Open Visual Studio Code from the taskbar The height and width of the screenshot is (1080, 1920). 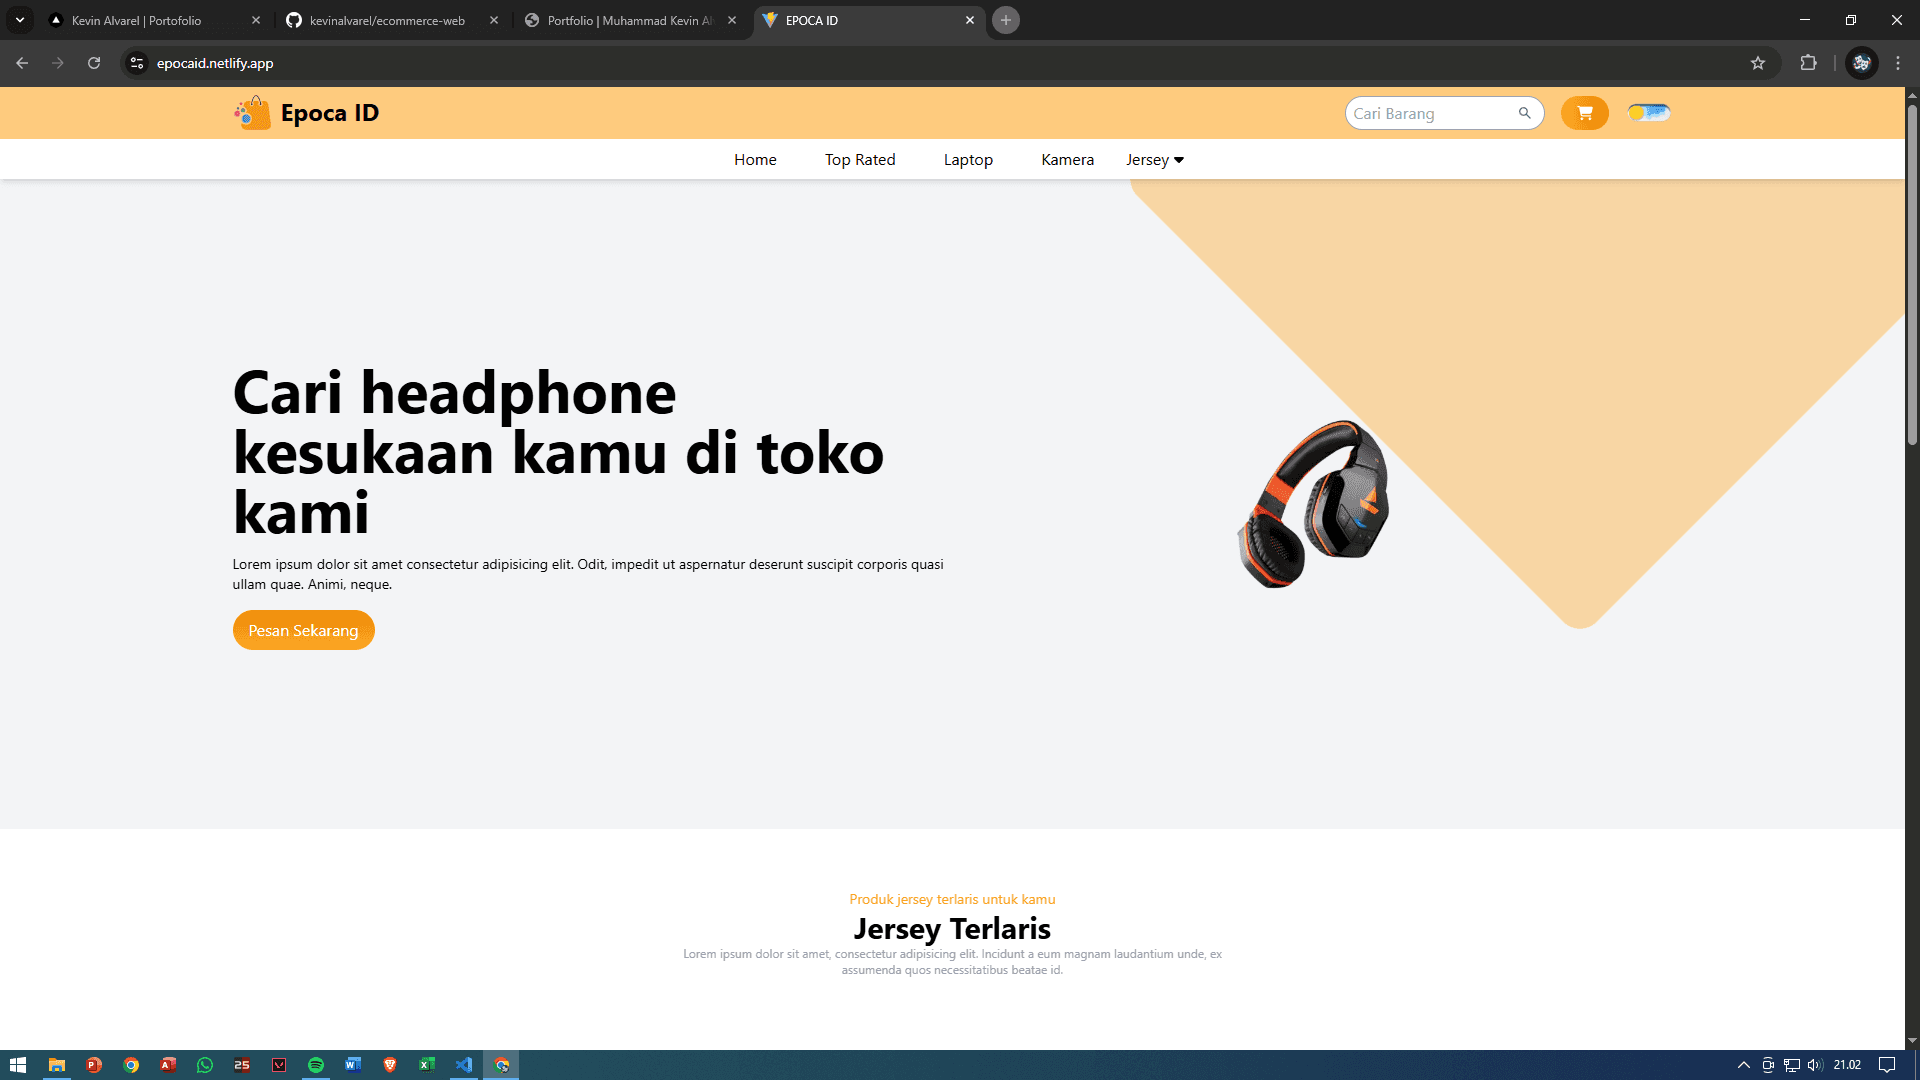point(464,1064)
